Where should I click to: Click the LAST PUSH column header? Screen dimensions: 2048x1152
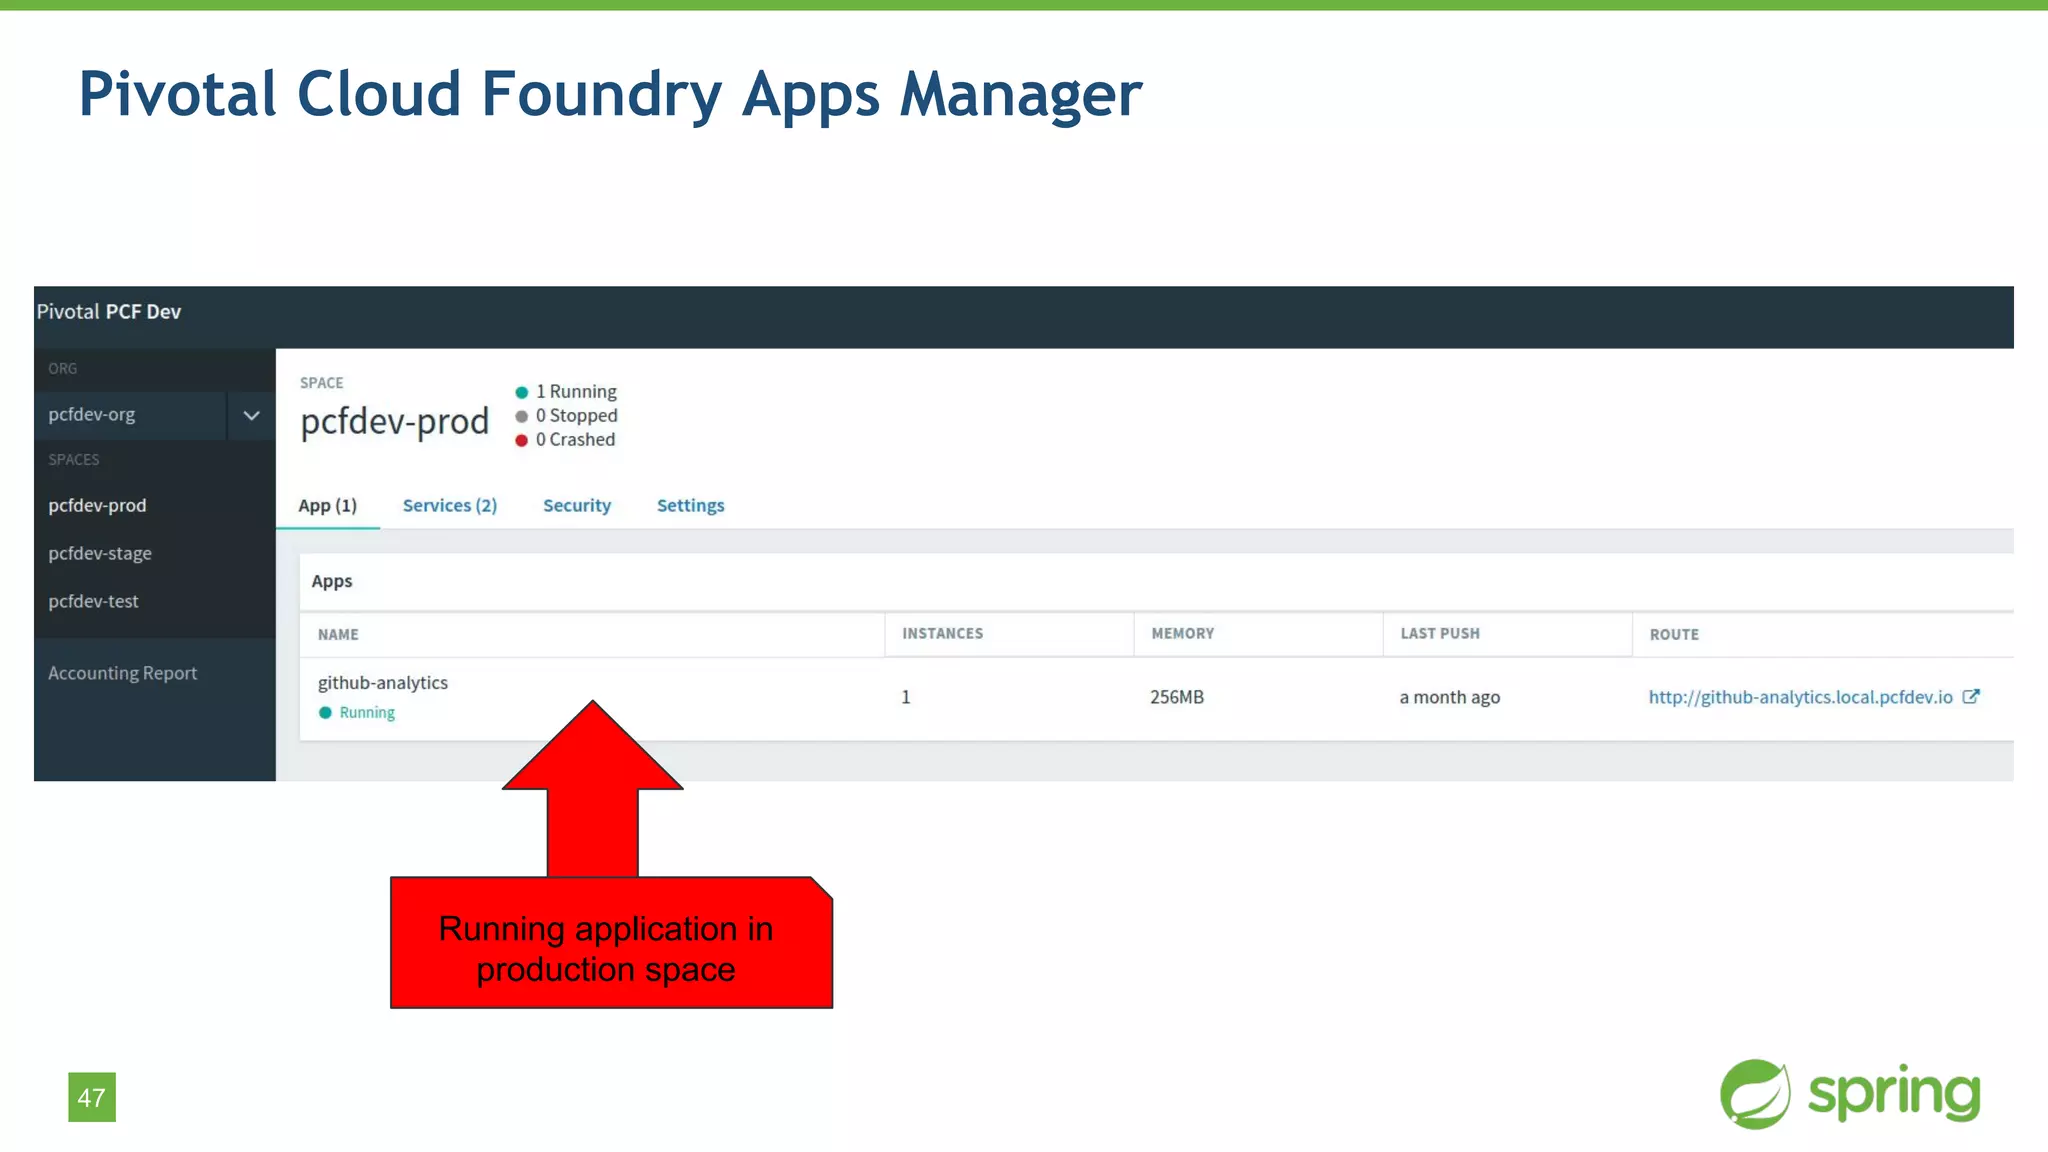click(x=1439, y=634)
